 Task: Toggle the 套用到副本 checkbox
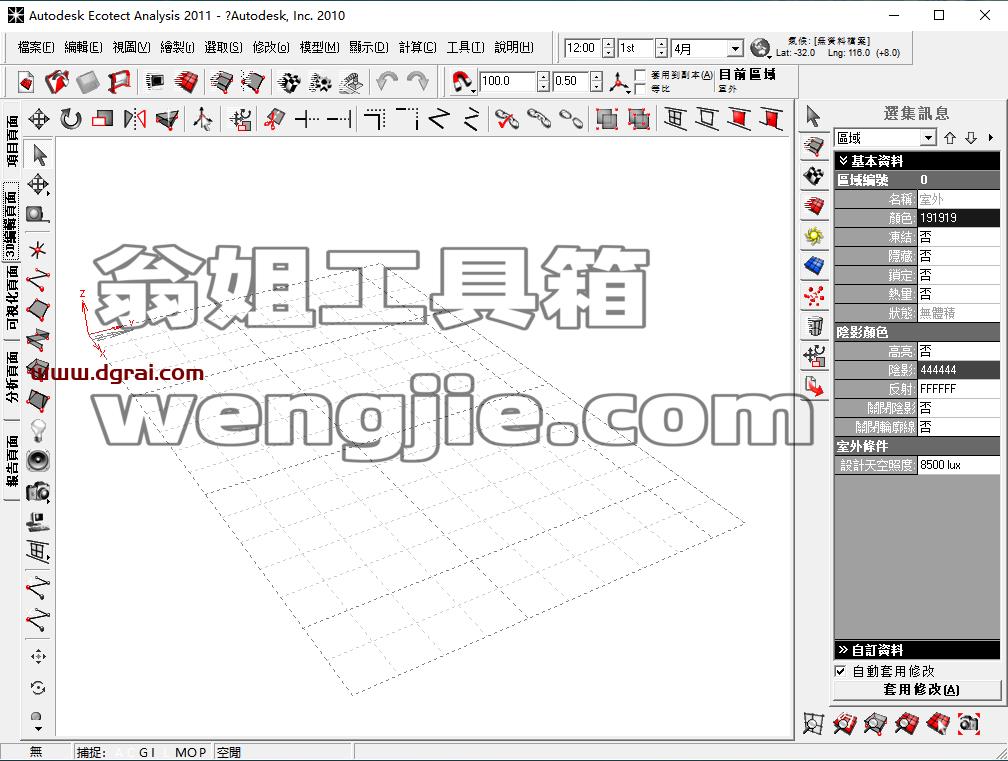(640, 75)
